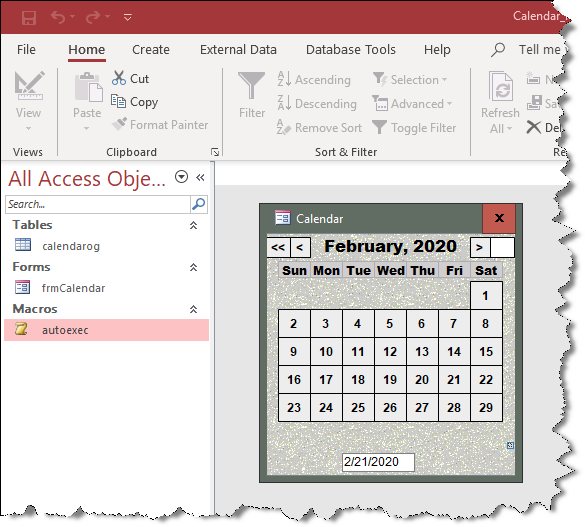Screen dimensions: 585x527
Task: Click the navigation pane Search field
Action: pos(98,204)
